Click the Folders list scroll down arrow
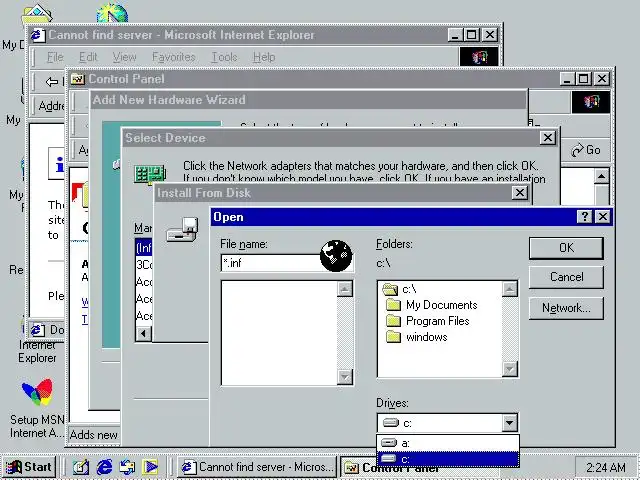Viewport: 640px width, 480px height. tap(509, 369)
